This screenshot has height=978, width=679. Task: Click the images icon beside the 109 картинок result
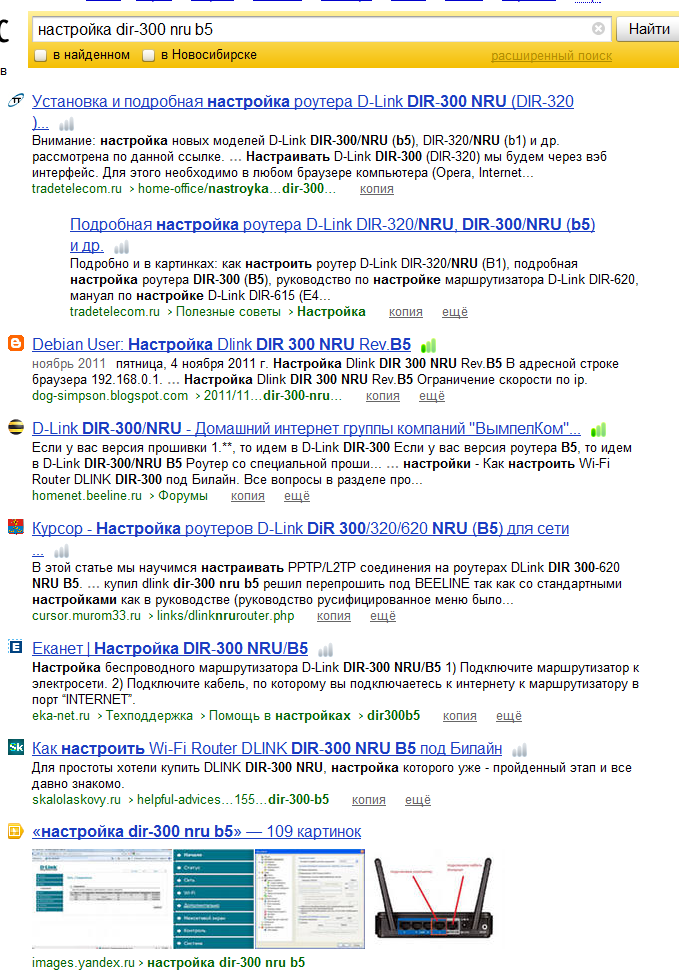[16, 831]
